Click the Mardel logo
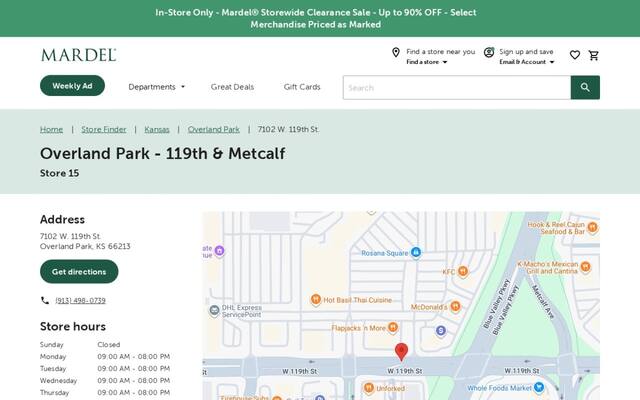 [78, 55]
